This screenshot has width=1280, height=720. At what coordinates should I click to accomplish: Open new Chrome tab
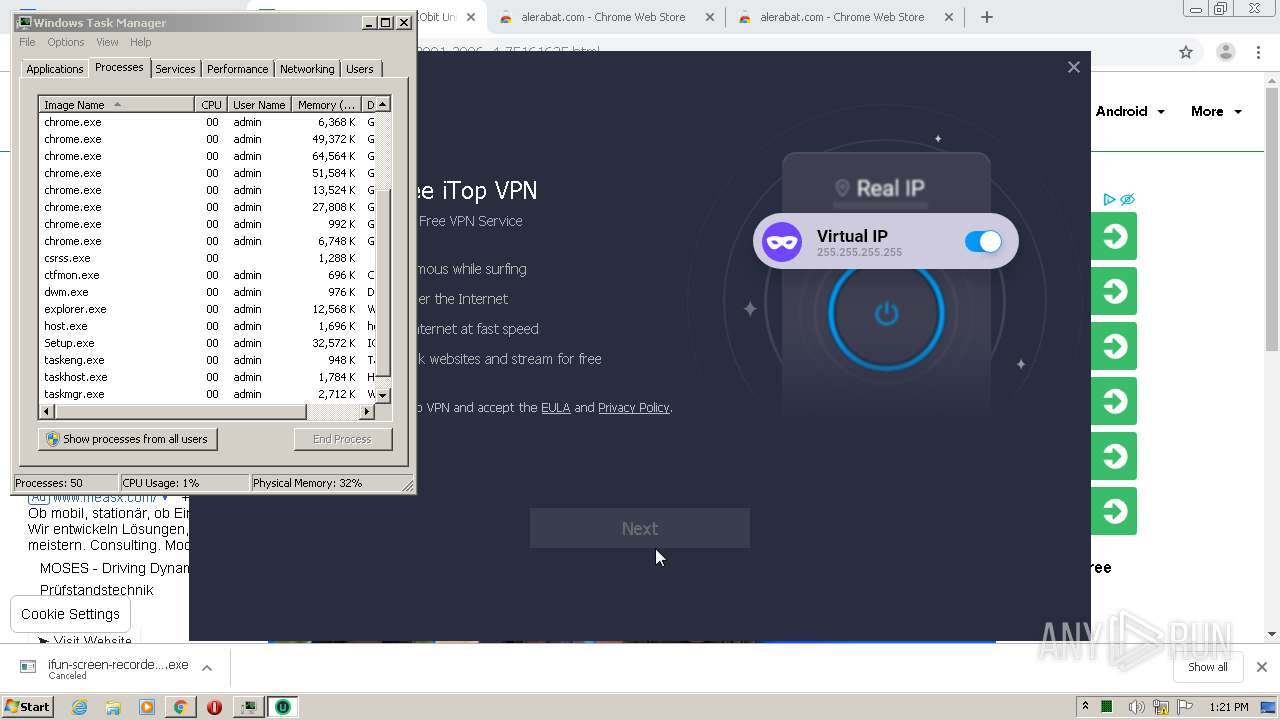click(x=987, y=17)
